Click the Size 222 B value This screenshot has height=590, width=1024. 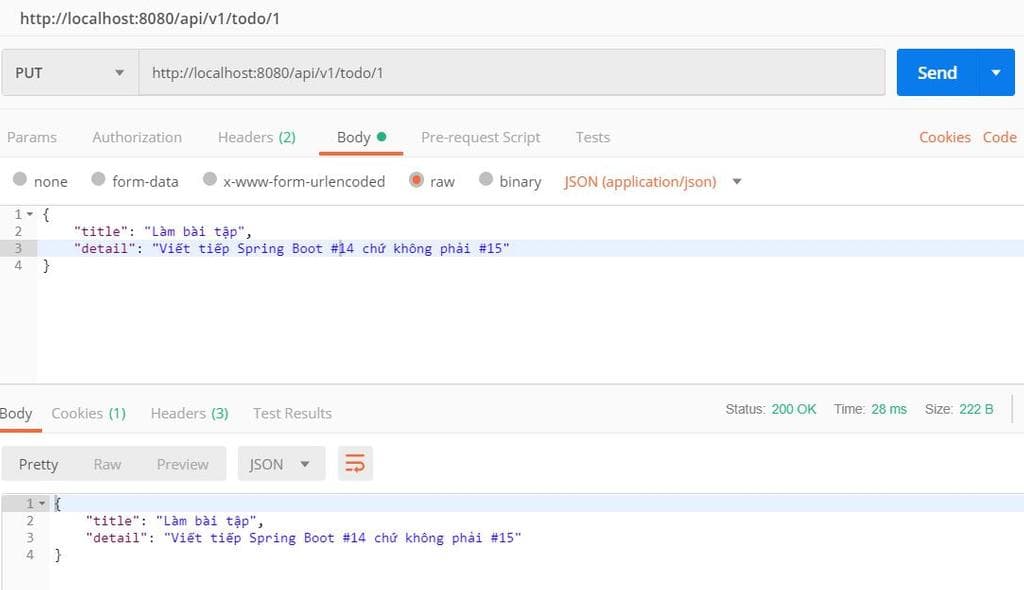pyautogui.click(x=976, y=409)
